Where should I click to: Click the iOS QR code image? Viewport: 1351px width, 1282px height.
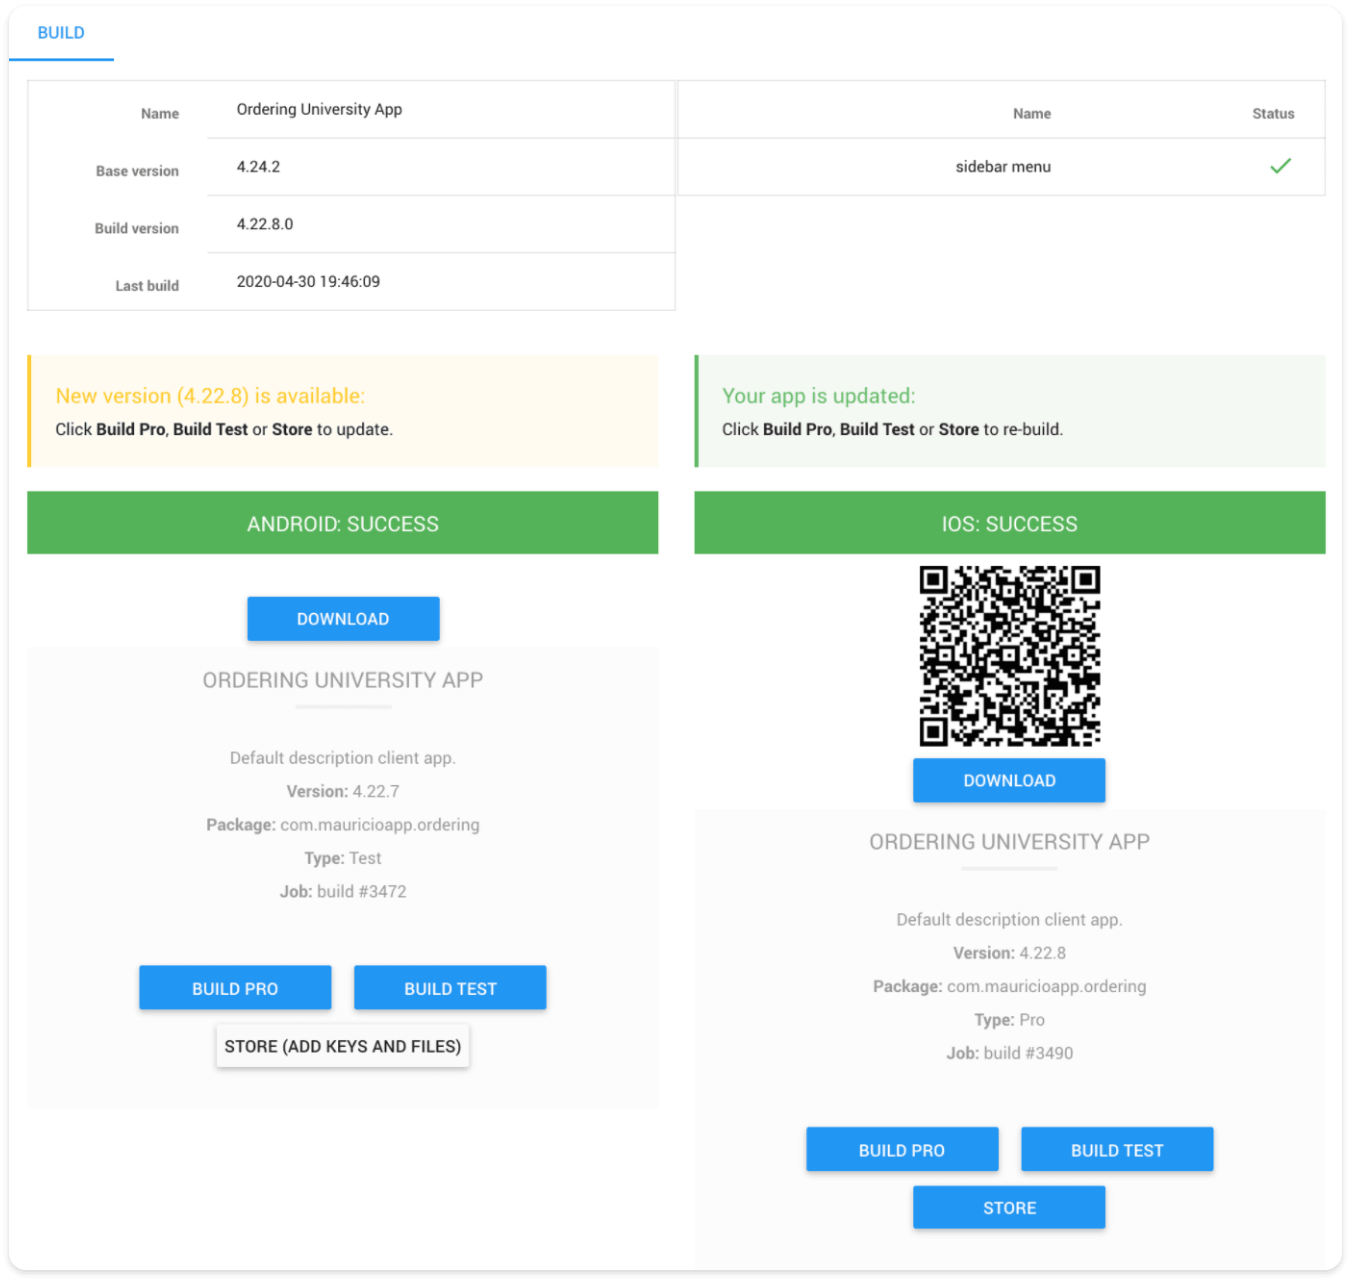click(1010, 656)
